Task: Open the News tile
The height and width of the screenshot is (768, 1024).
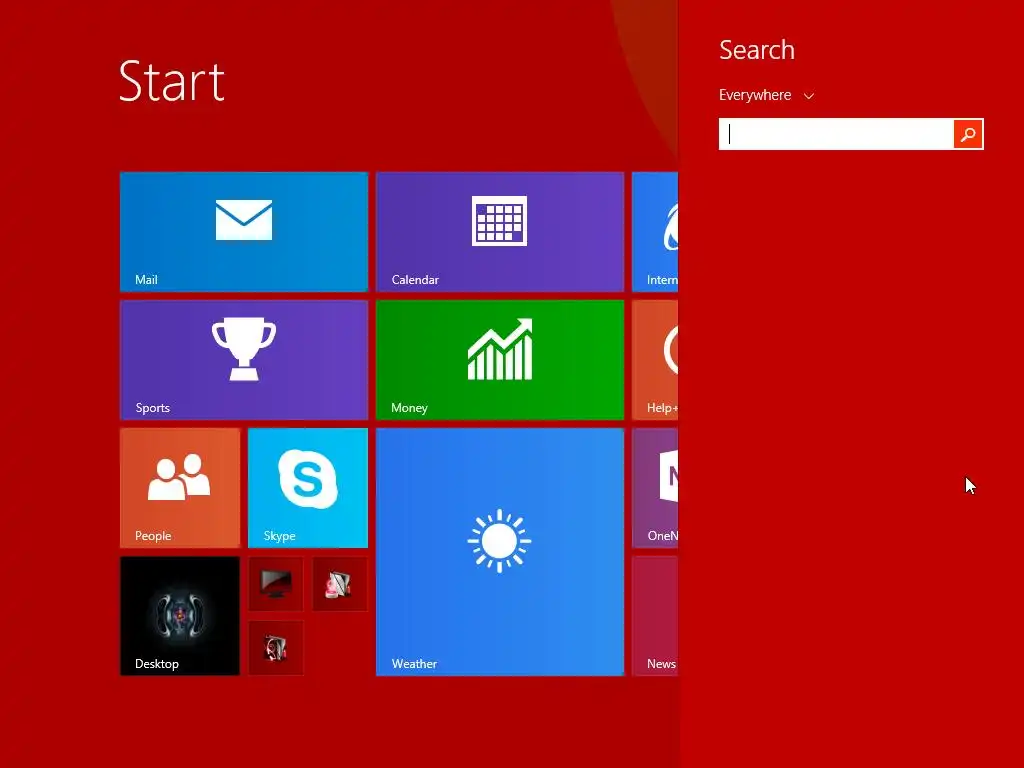Action: [655, 615]
